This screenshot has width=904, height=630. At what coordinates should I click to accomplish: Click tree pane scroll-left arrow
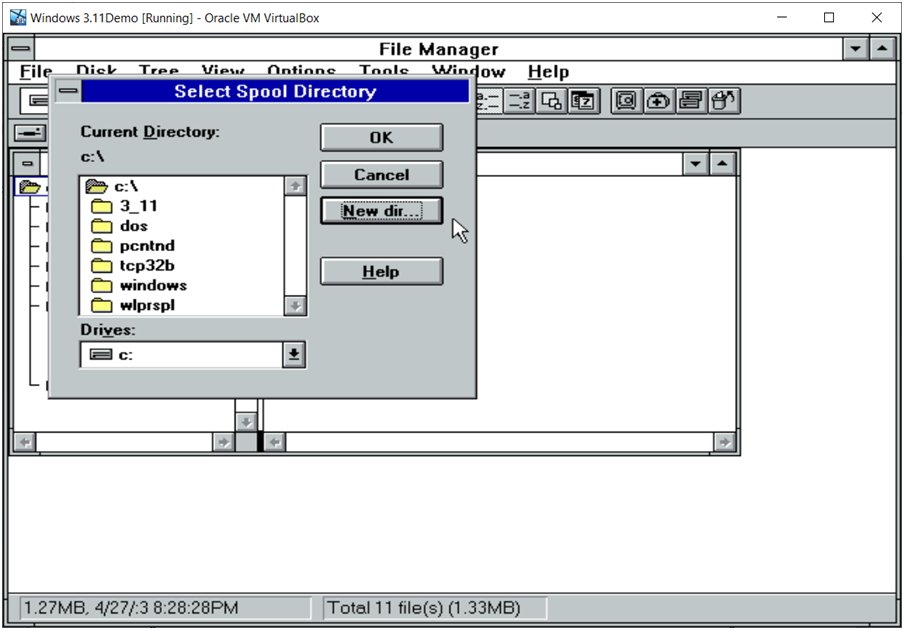point(24,442)
